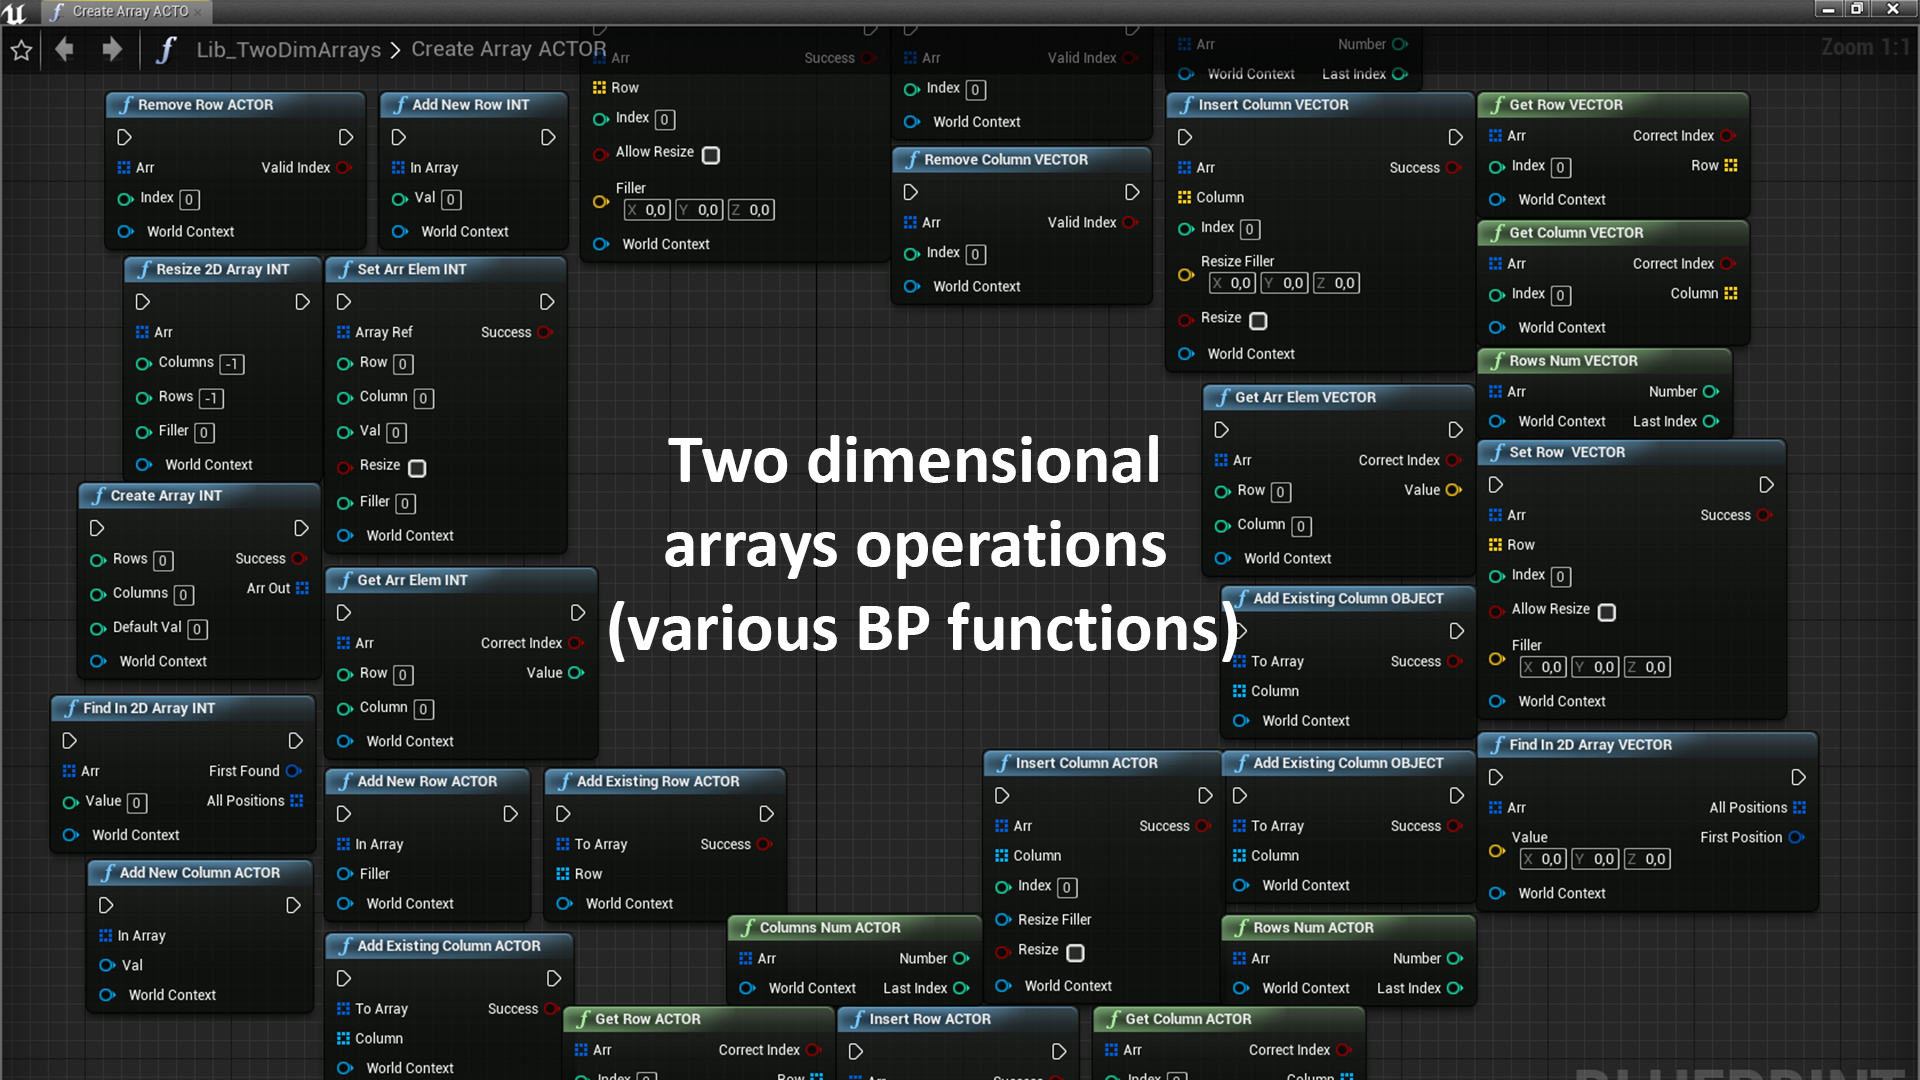The height and width of the screenshot is (1080, 1920).
Task: Click X value of Find In 2D Array VECTOR
Action: point(1544,859)
